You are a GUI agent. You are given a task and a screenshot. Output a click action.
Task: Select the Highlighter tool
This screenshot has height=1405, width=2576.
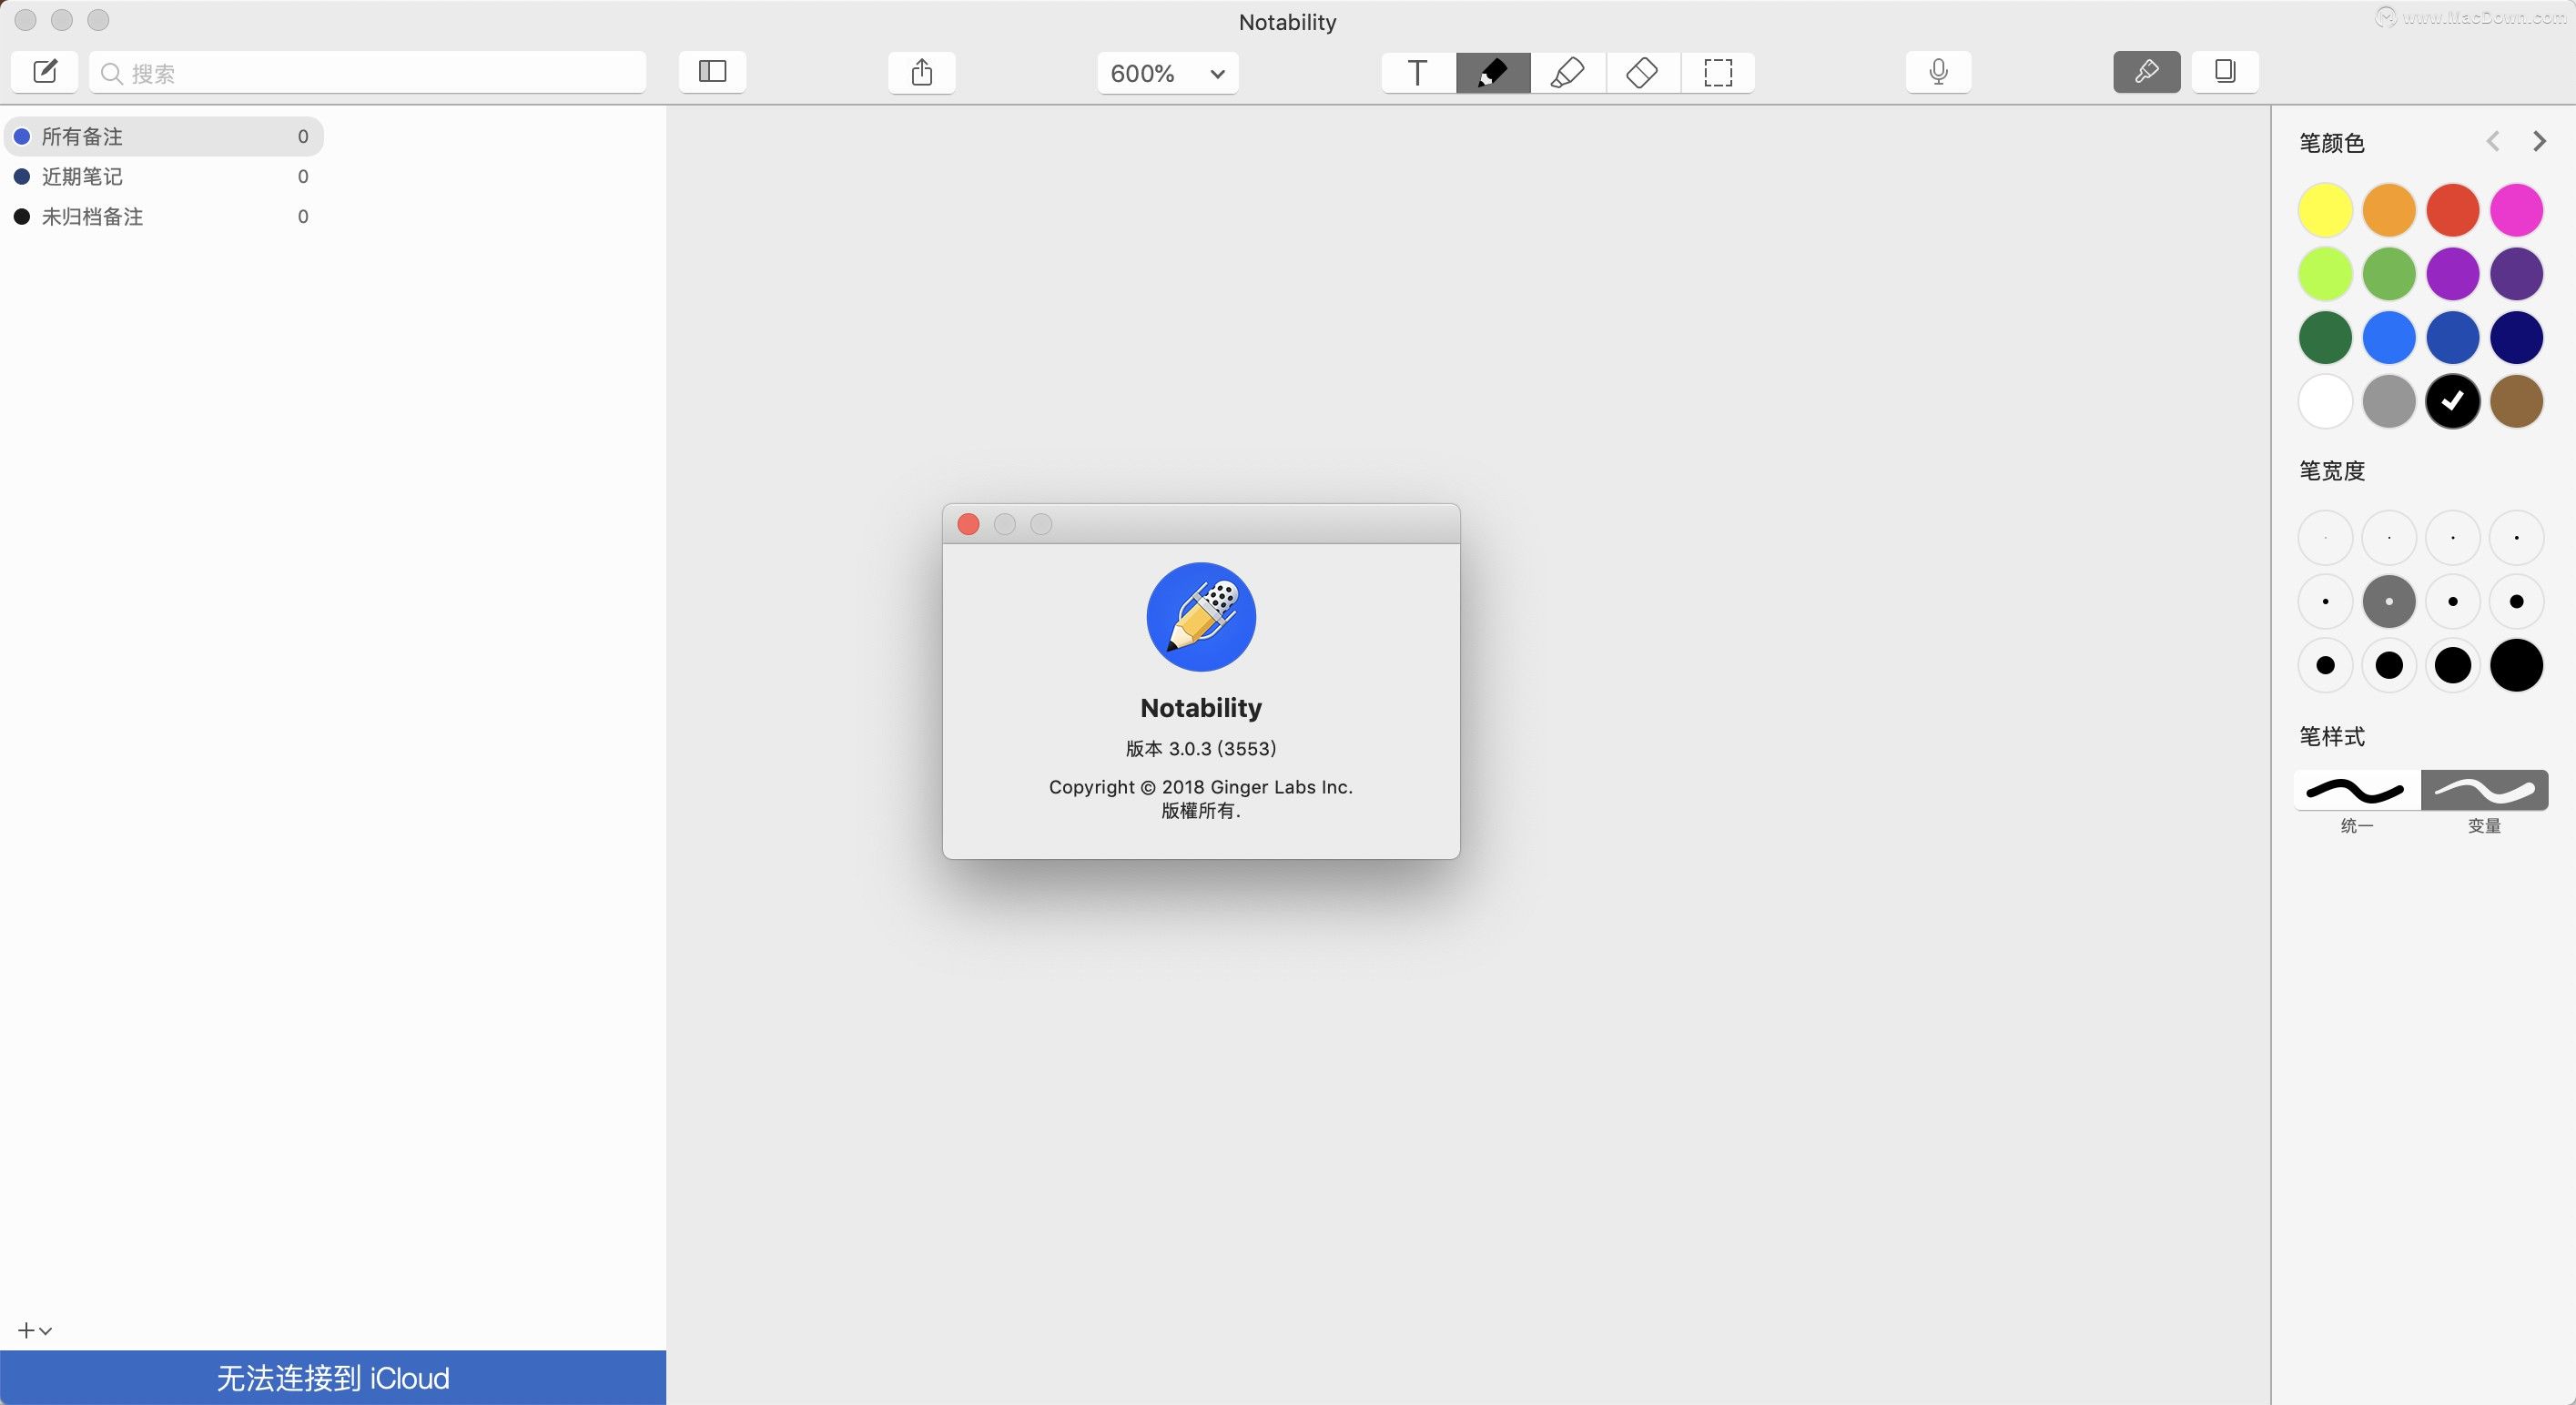pyautogui.click(x=1568, y=72)
